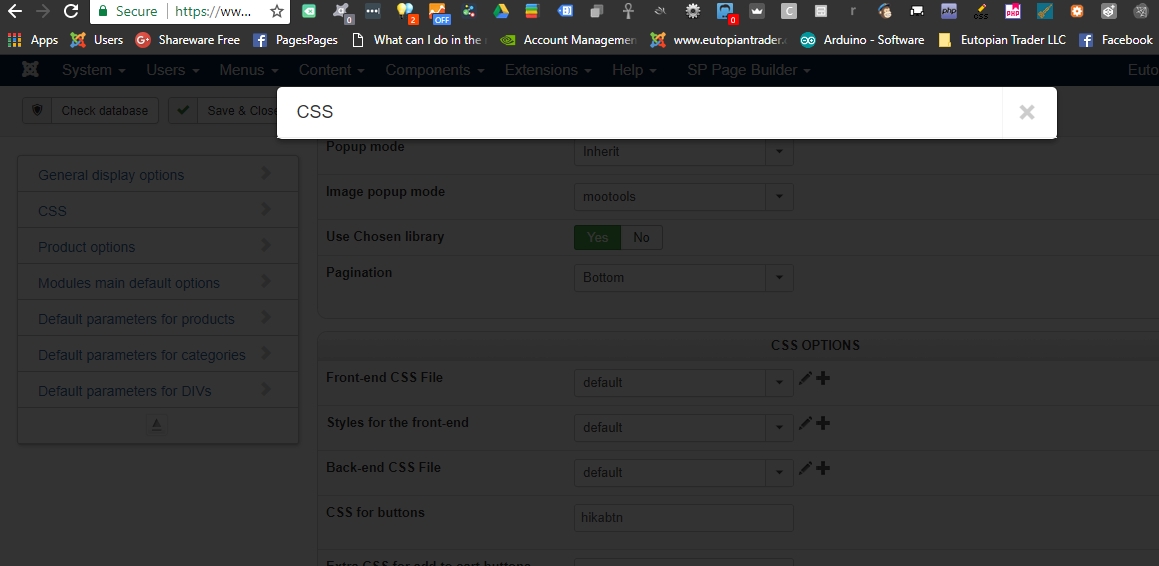The height and width of the screenshot is (566, 1159).
Task: Close the CSS modal dialog
Action: click(1027, 112)
